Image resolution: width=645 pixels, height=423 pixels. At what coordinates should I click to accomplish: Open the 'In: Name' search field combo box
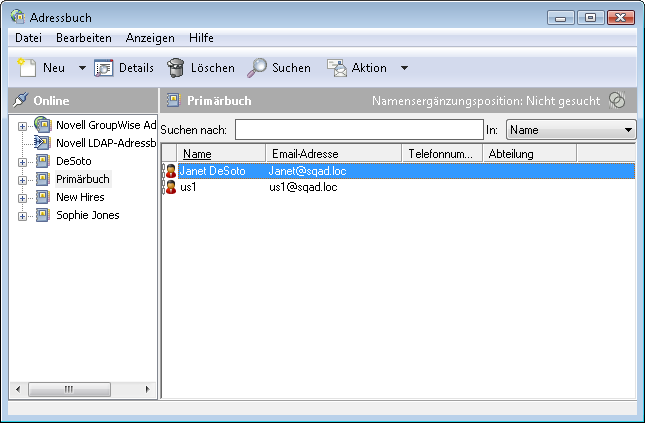[x=571, y=130]
